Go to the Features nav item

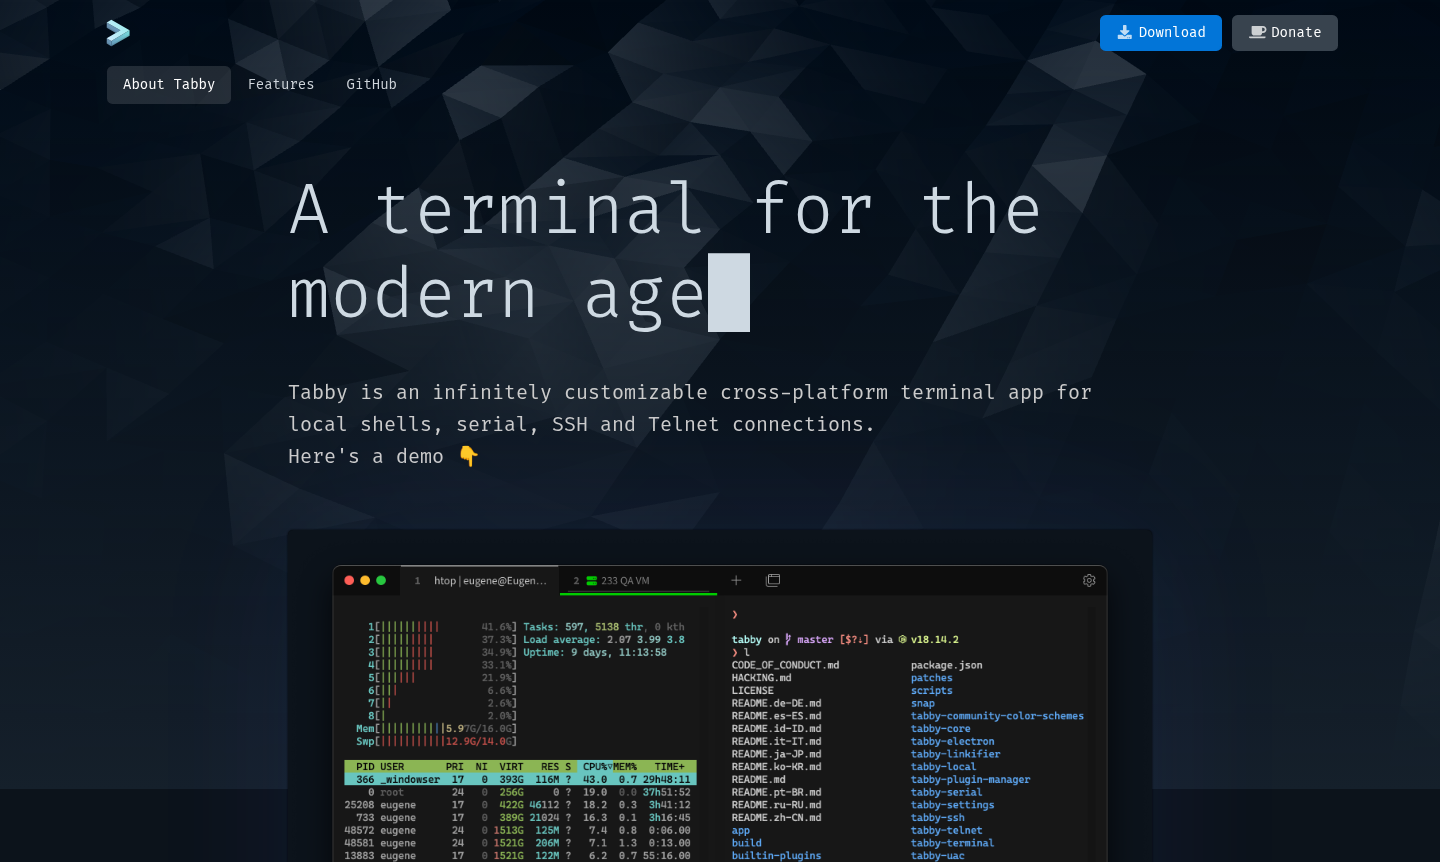(281, 85)
